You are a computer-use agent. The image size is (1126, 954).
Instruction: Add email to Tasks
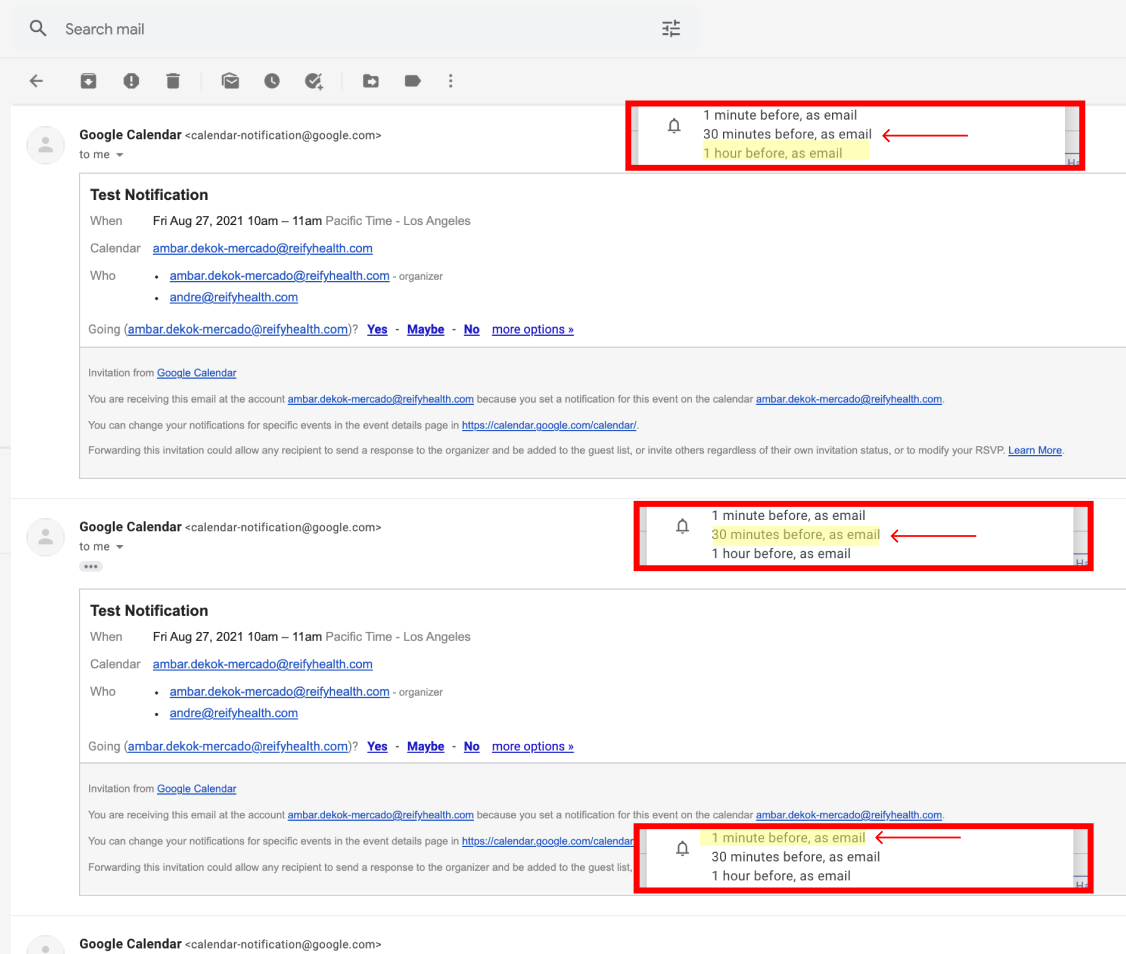[314, 81]
